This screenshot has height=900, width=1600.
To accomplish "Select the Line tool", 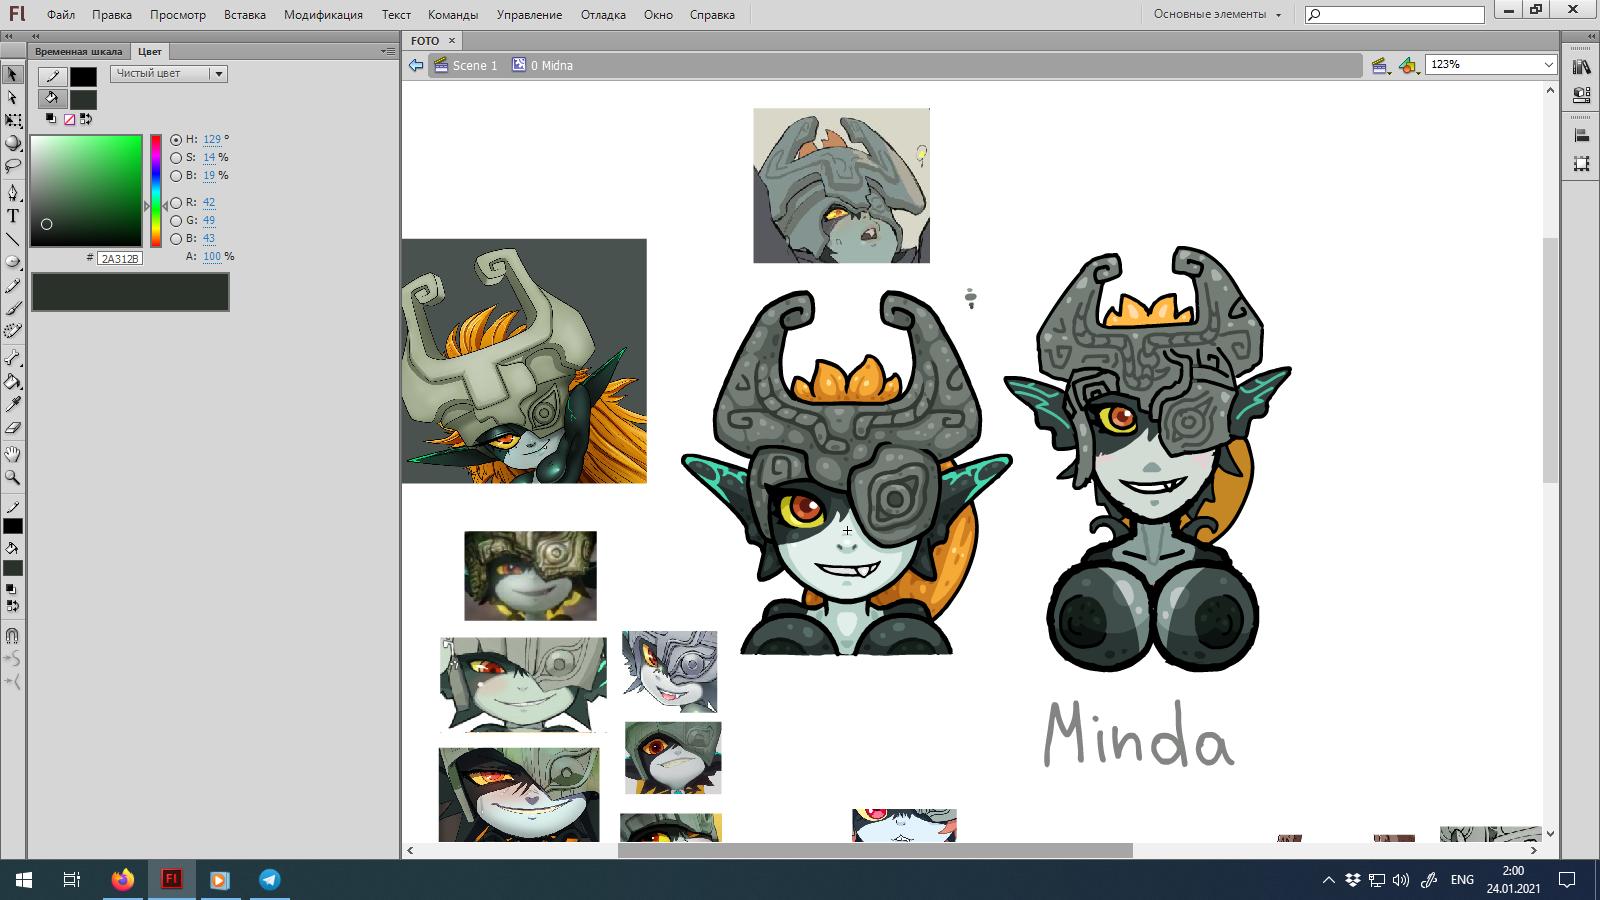I will 13,239.
